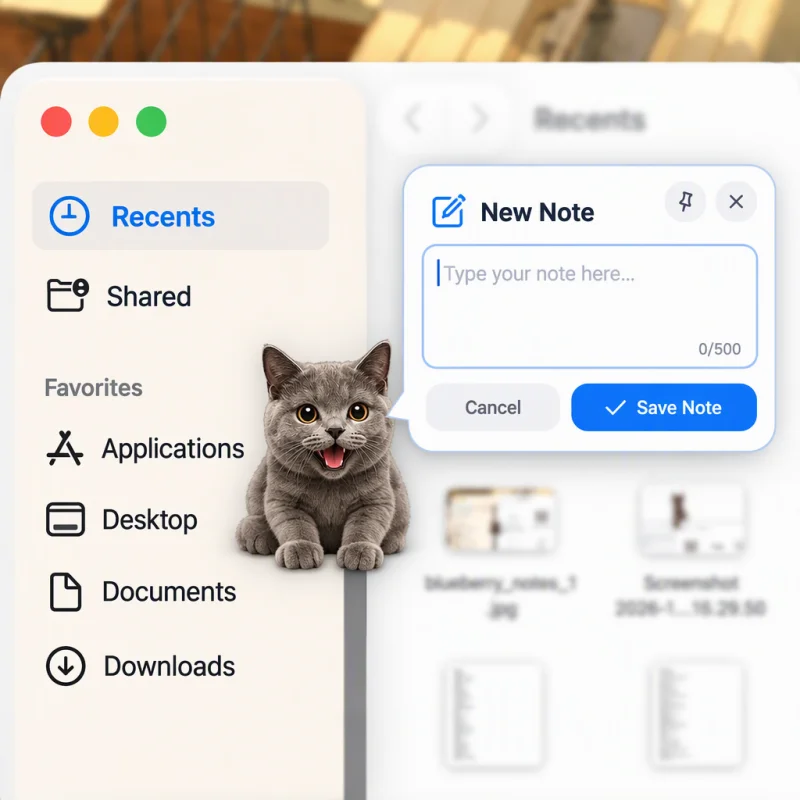Click the 0/500 character counter
Viewport: 800px width, 800px height.
tap(719, 349)
